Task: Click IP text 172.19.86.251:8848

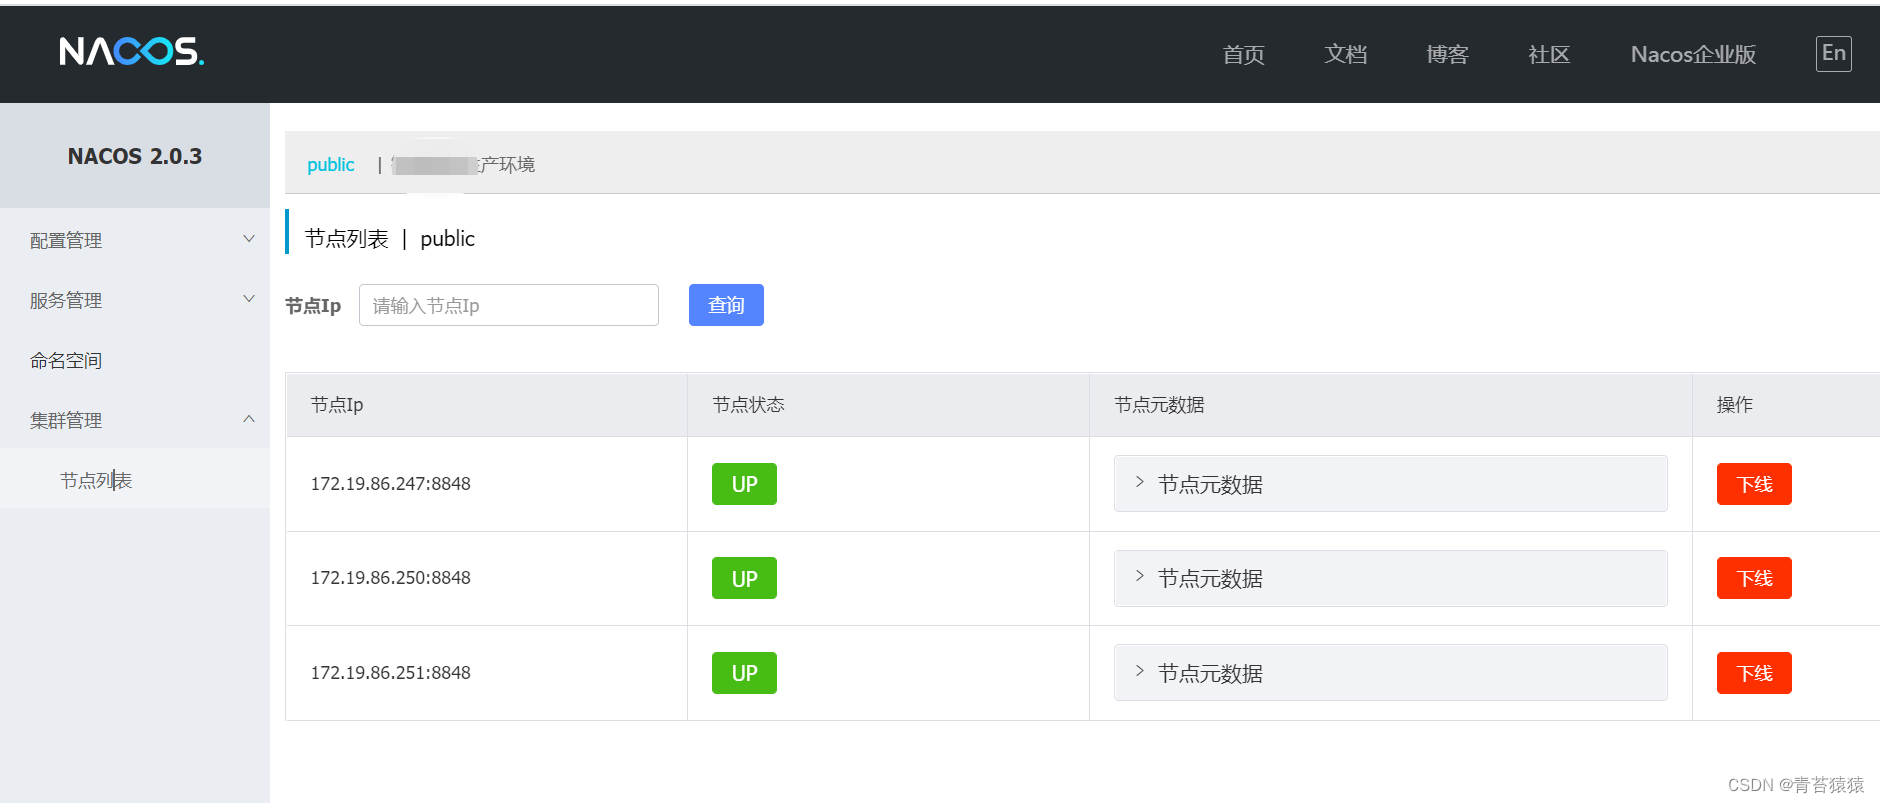Action: 390,673
